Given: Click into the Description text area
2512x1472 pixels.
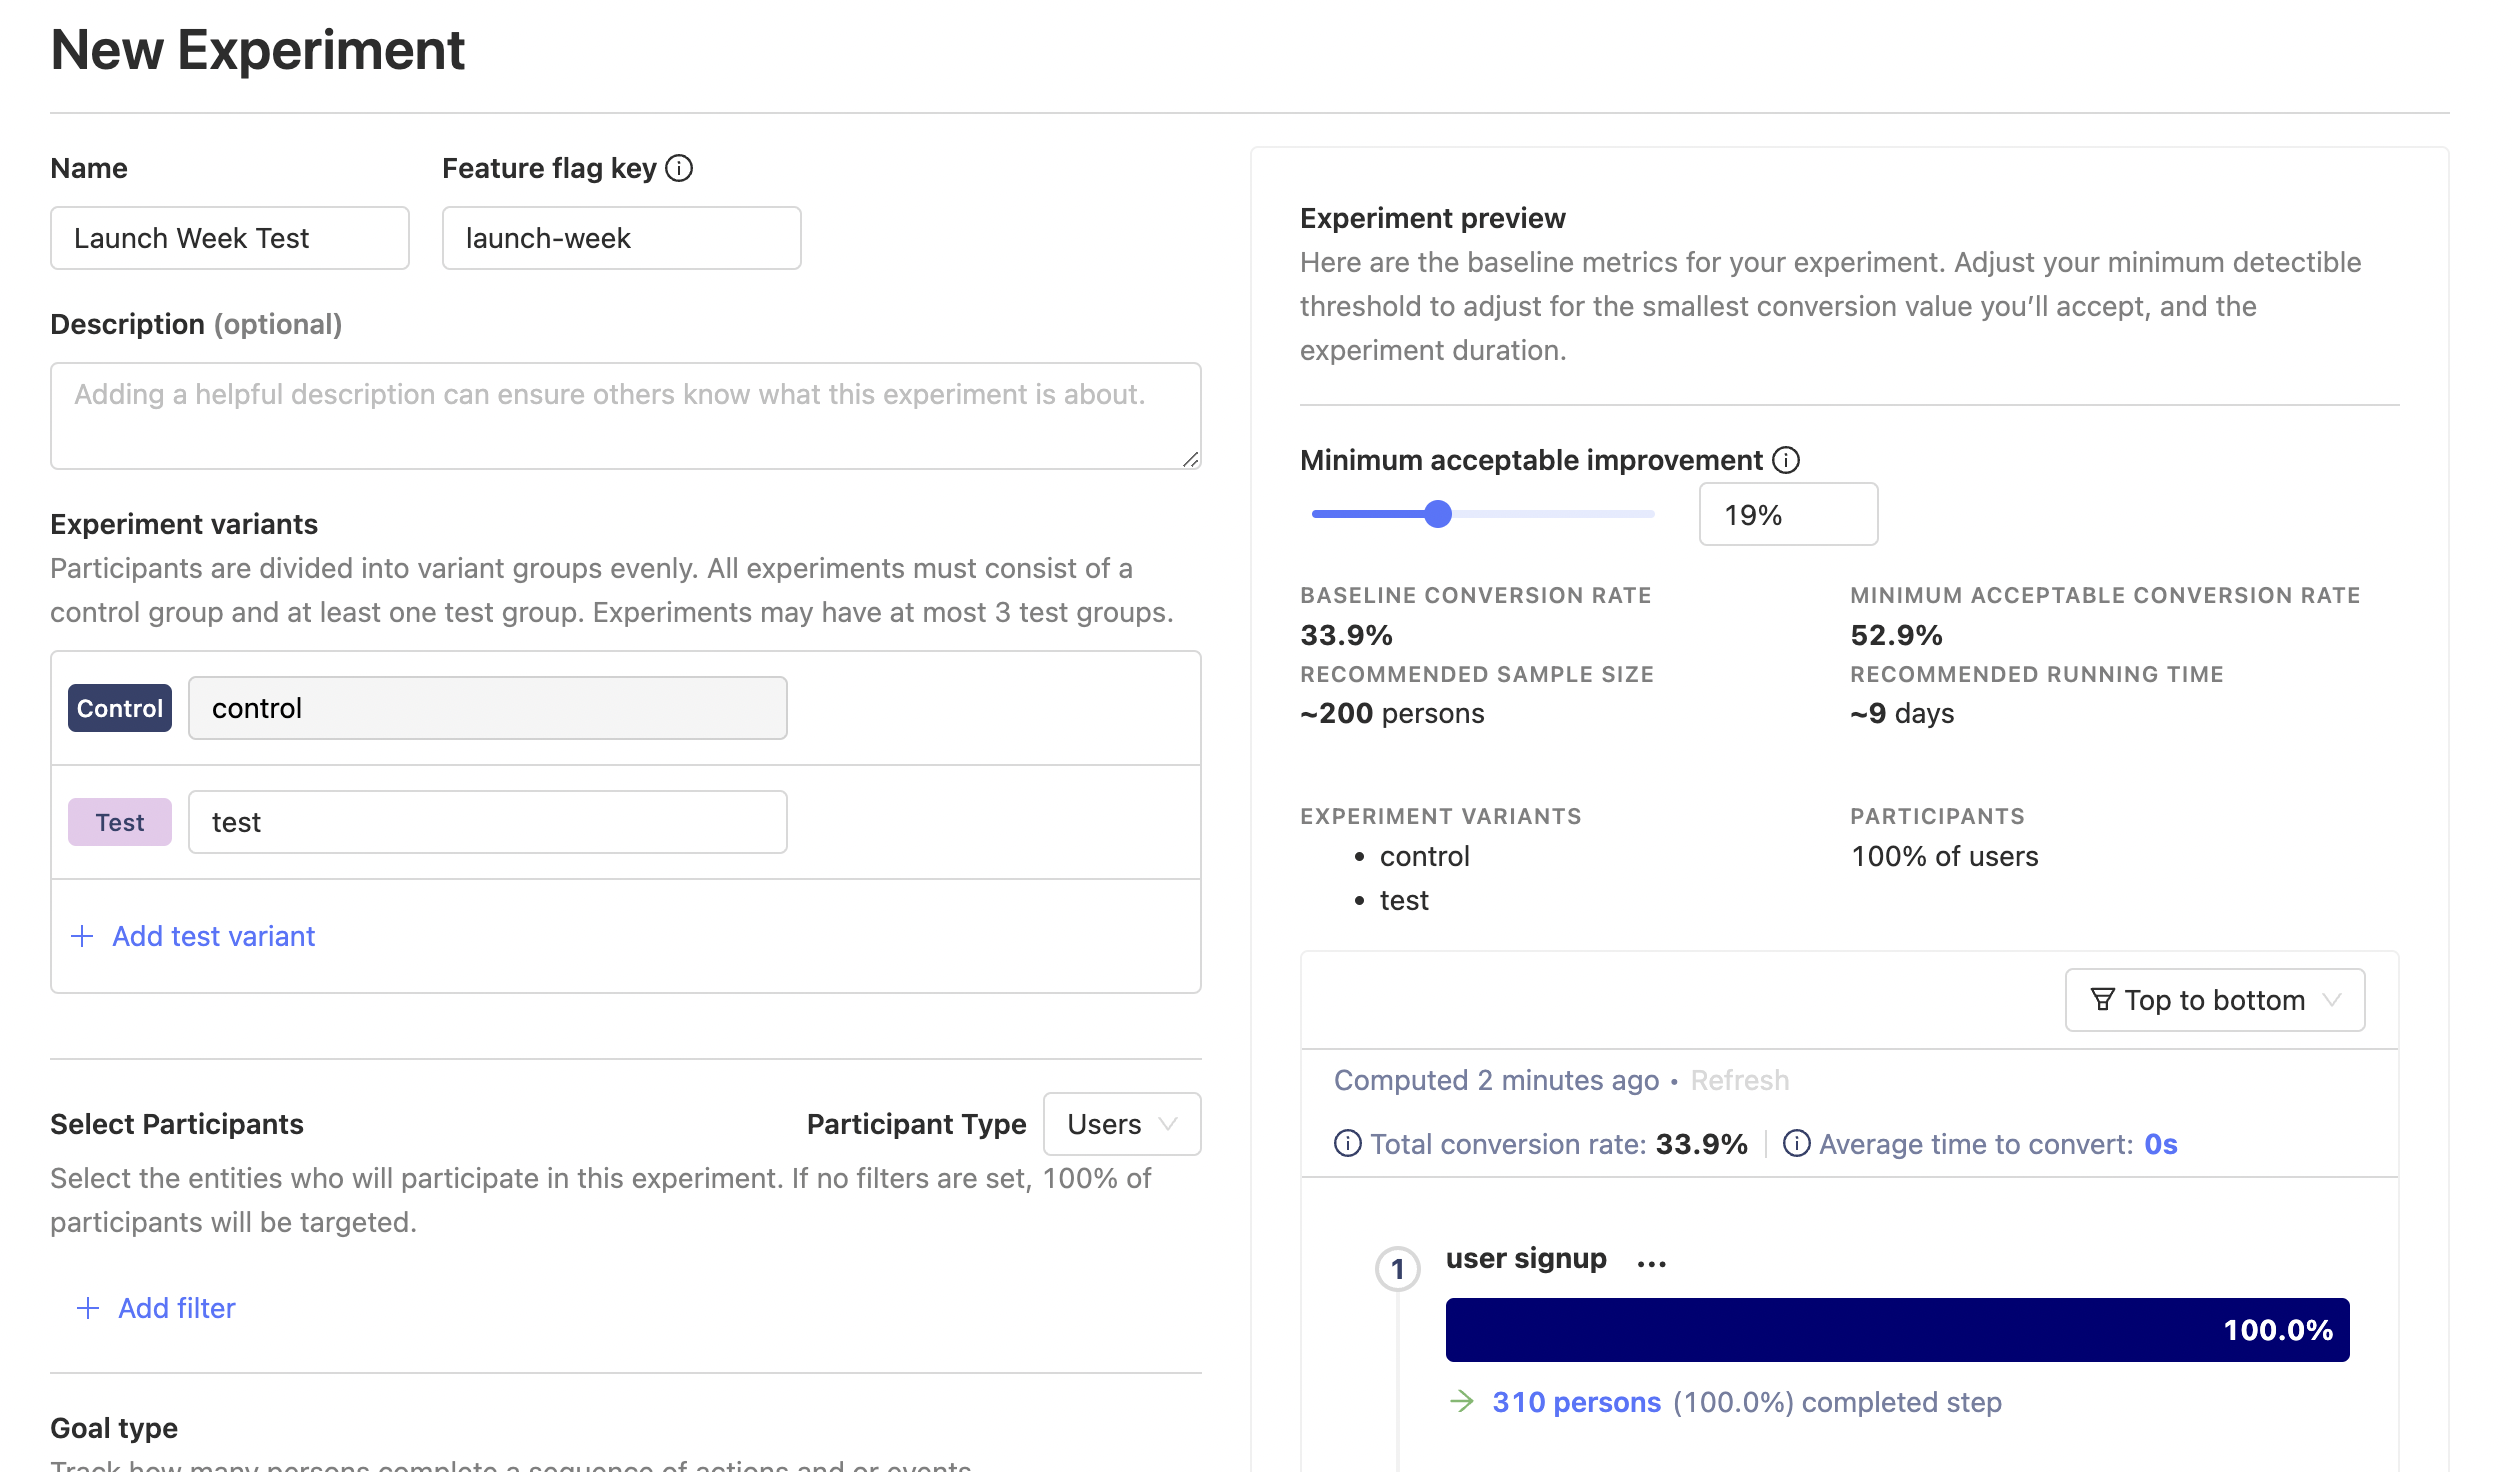Looking at the screenshot, I should [x=625, y=416].
